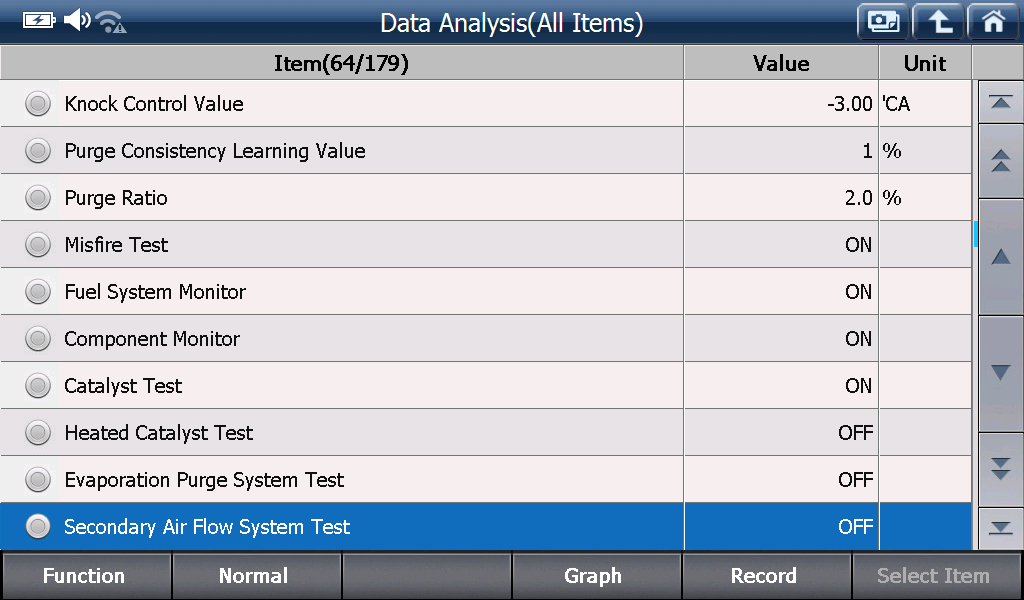
Task: Move up one row arrow
Action: pyautogui.click(x=1000, y=257)
